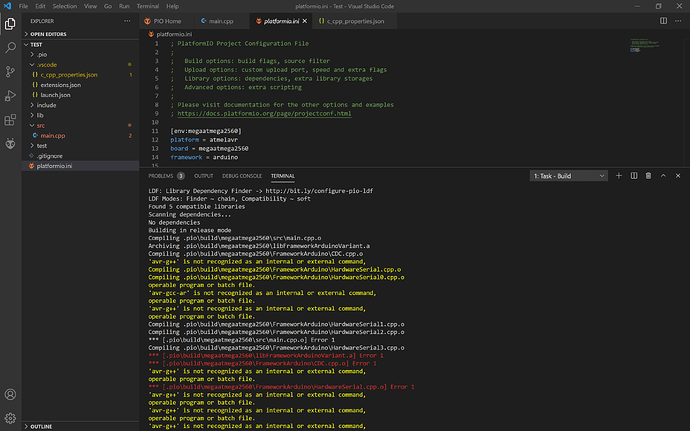Switch to the PROBLEMS panel tab
The width and height of the screenshot is (690, 431).
pos(161,176)
